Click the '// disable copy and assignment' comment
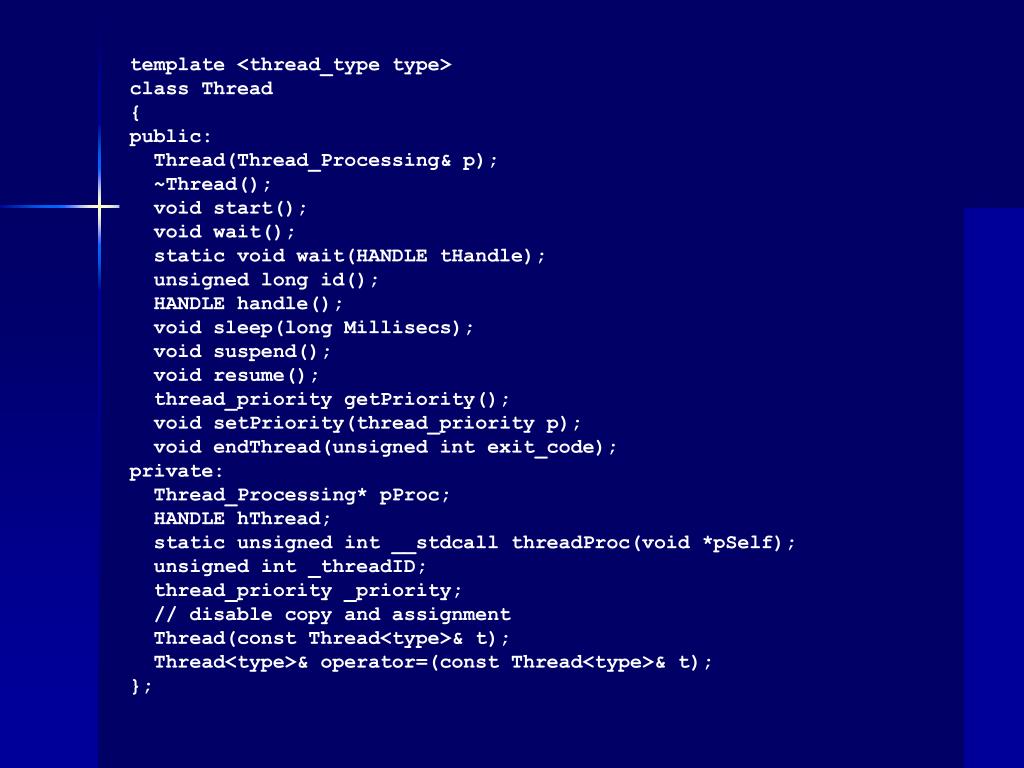Viewport: 1024px width, 768px height. [x=332, y=615]
